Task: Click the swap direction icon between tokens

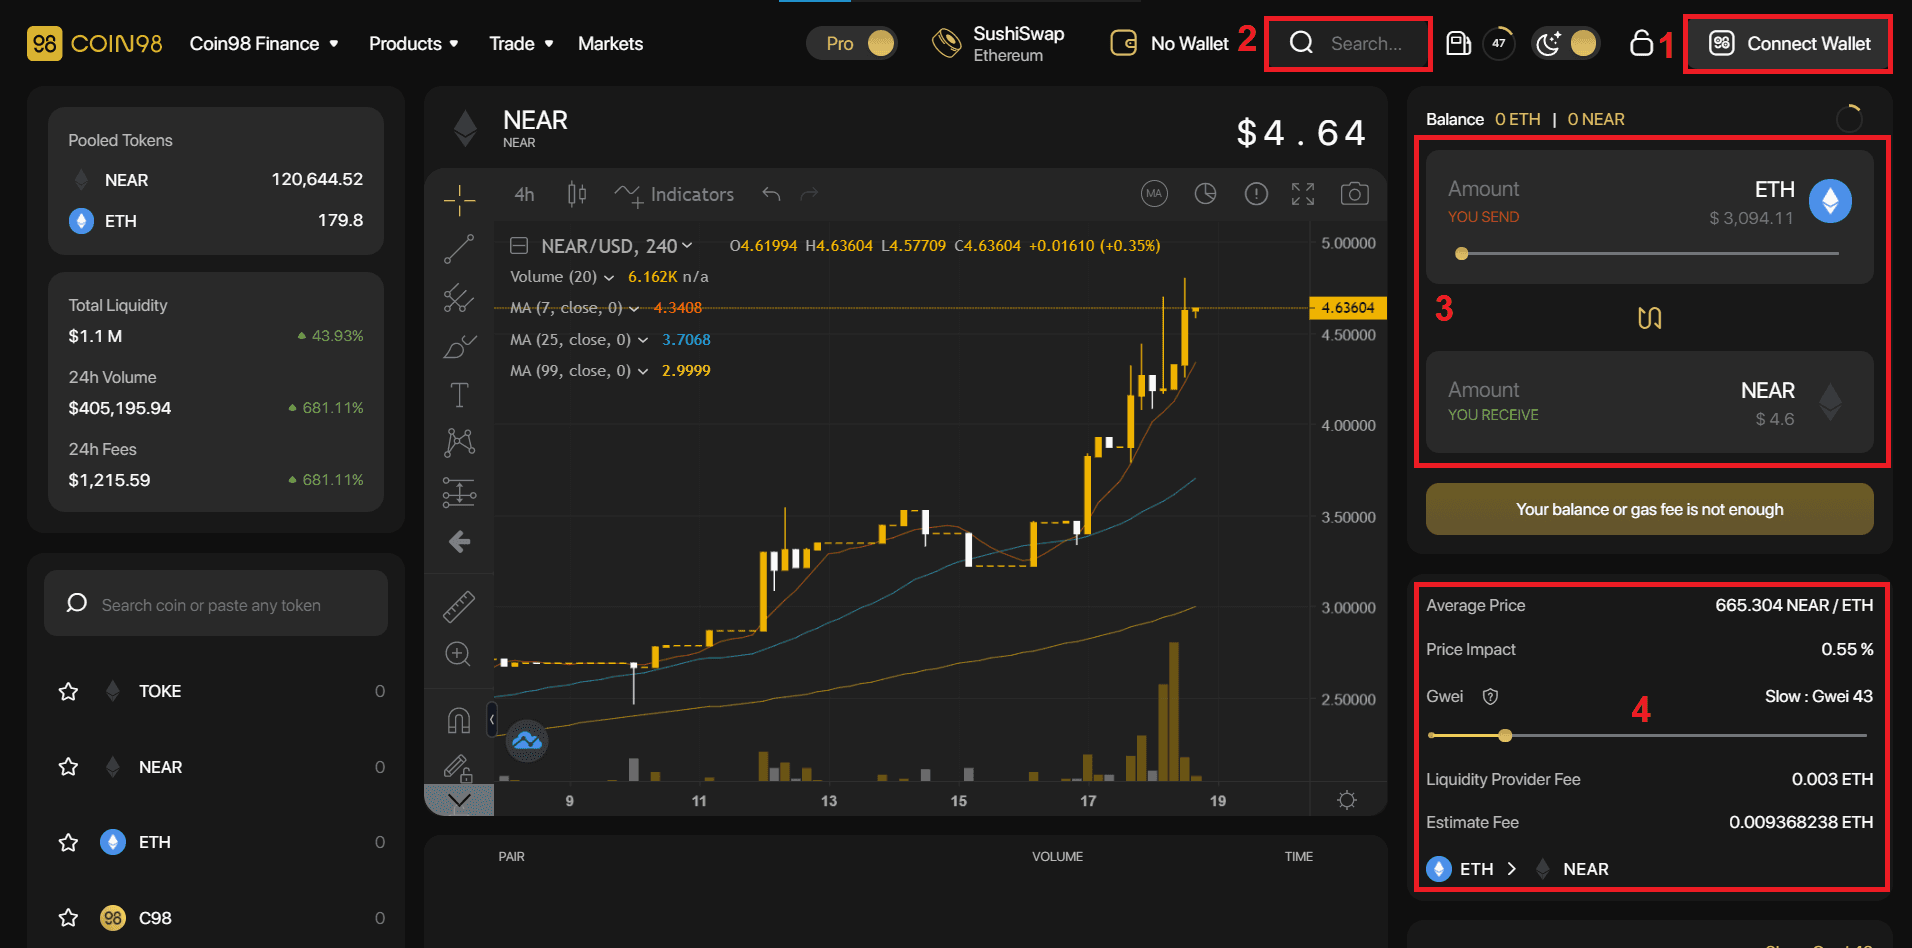Action: [1650, 318]
